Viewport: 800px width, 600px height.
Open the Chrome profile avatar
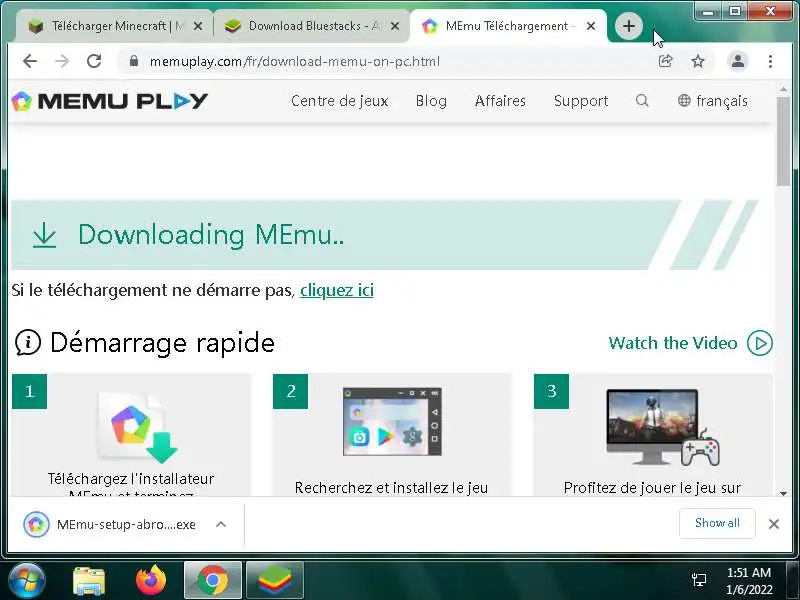pos(738,61)
